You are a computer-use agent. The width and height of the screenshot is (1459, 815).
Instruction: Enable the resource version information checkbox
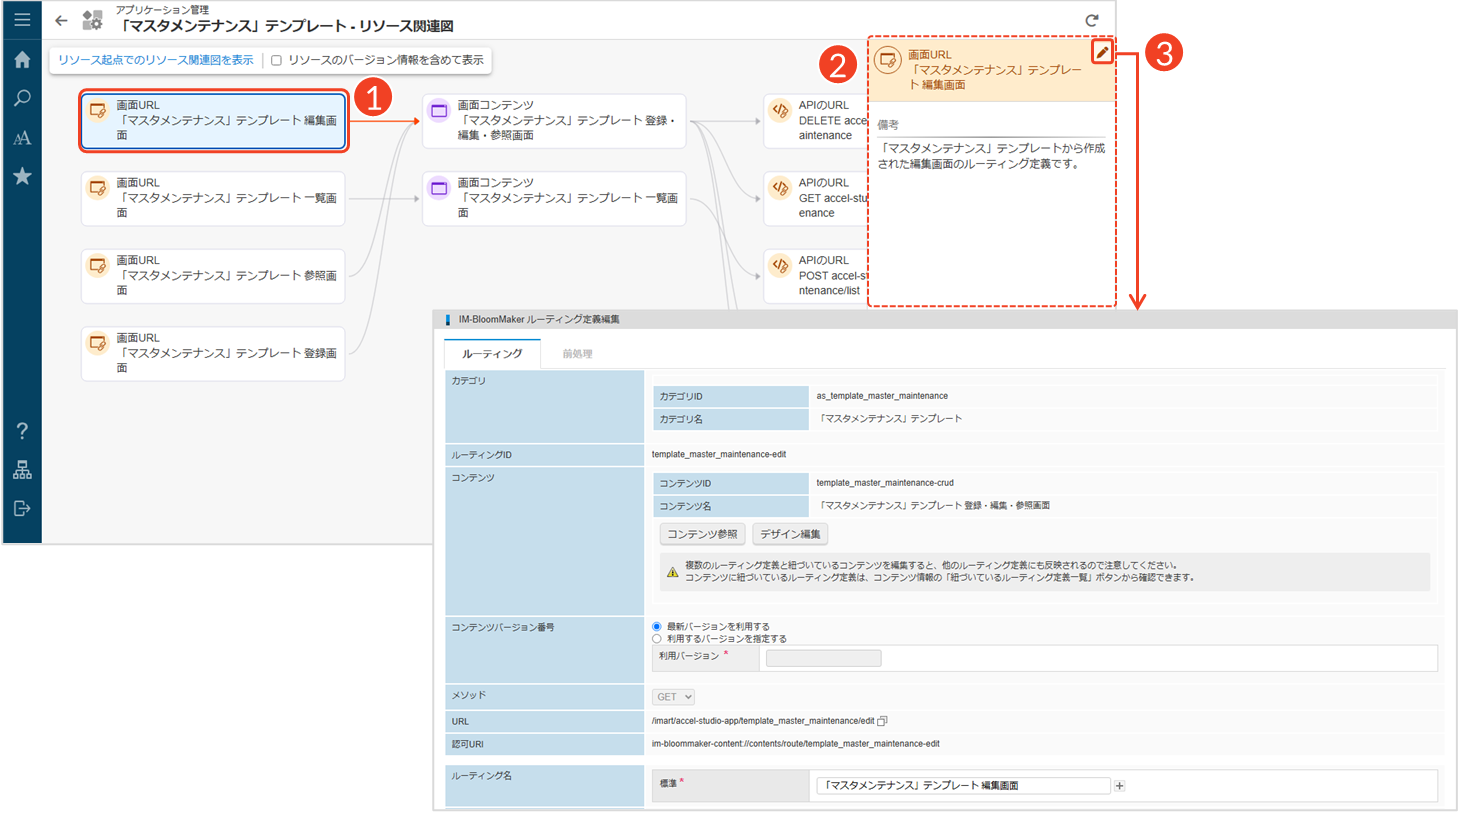tap(277, 61)
